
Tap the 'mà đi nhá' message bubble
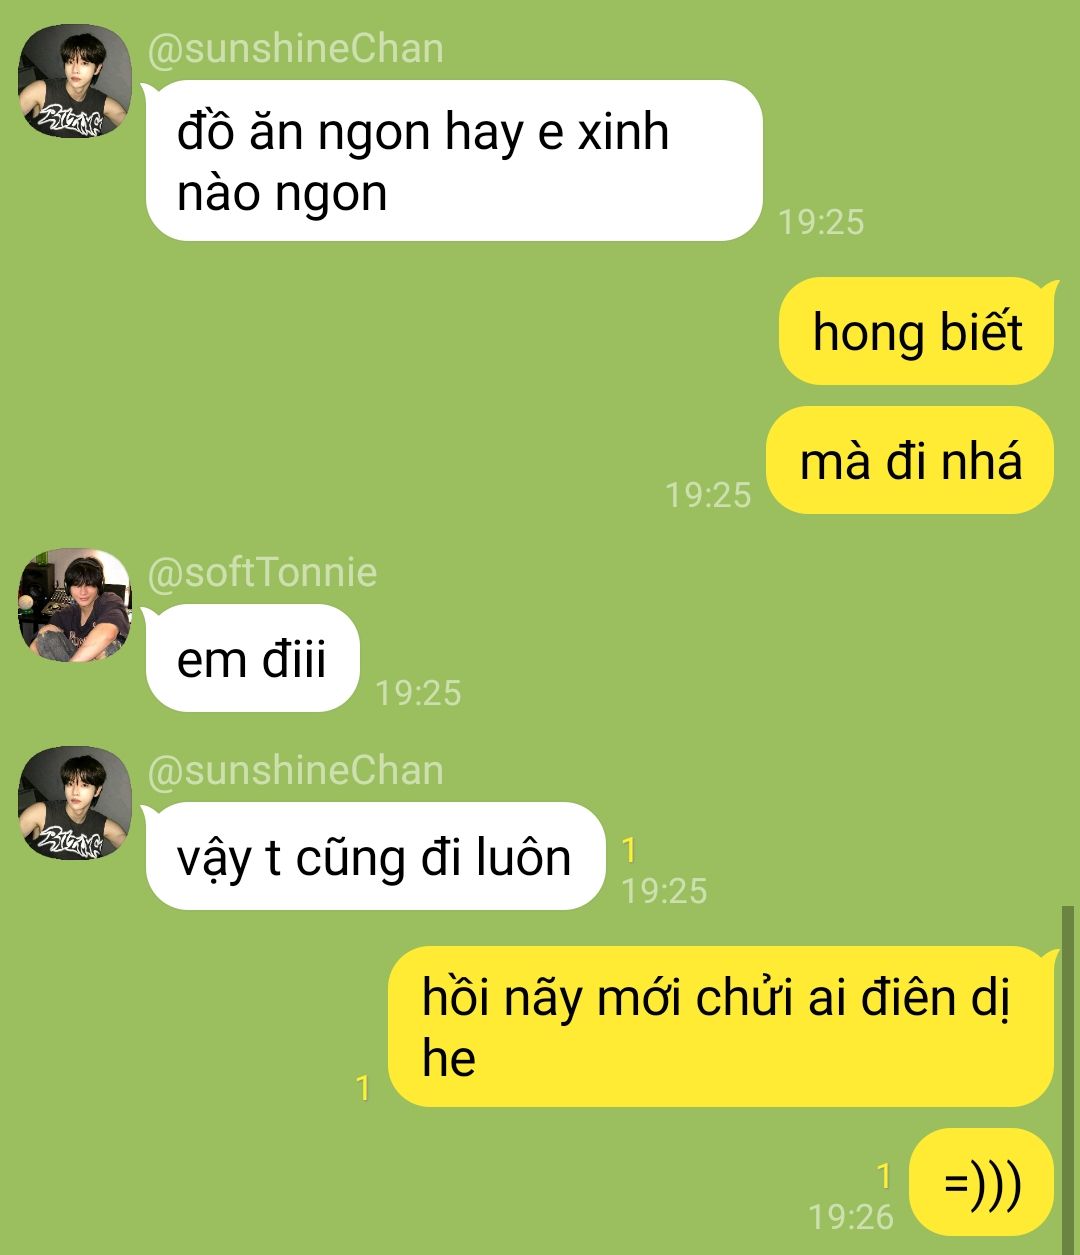tap(910, 460)
